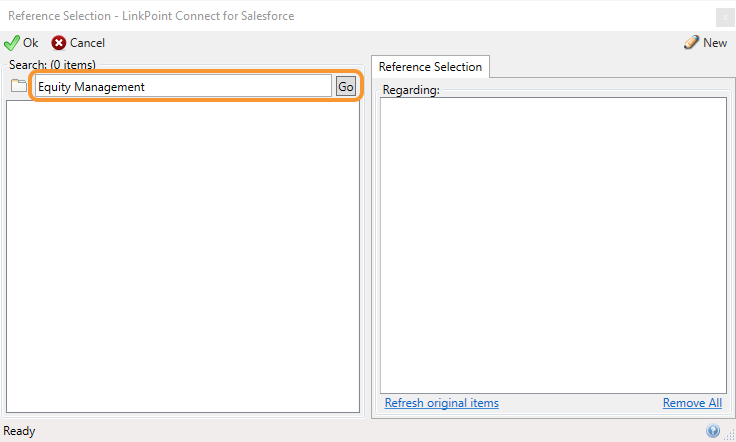
Task: Open help via the blue question mark icon
Action: click(x=713, y=430)
